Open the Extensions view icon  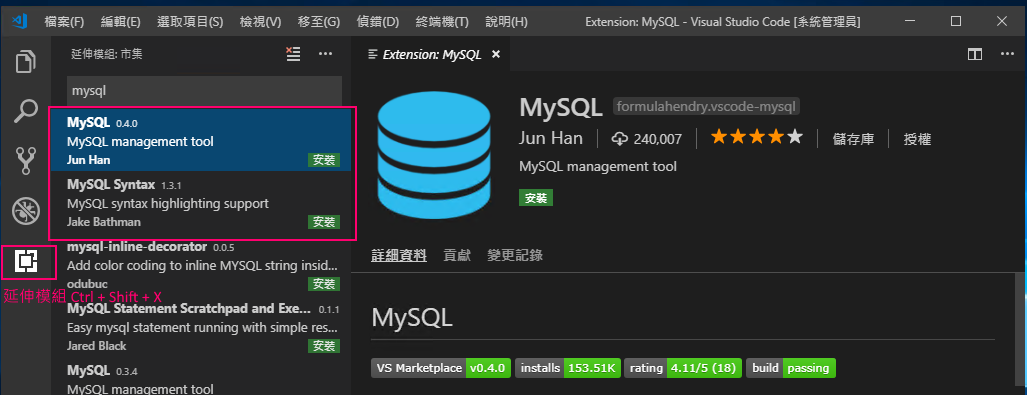[x=26, y=261]
